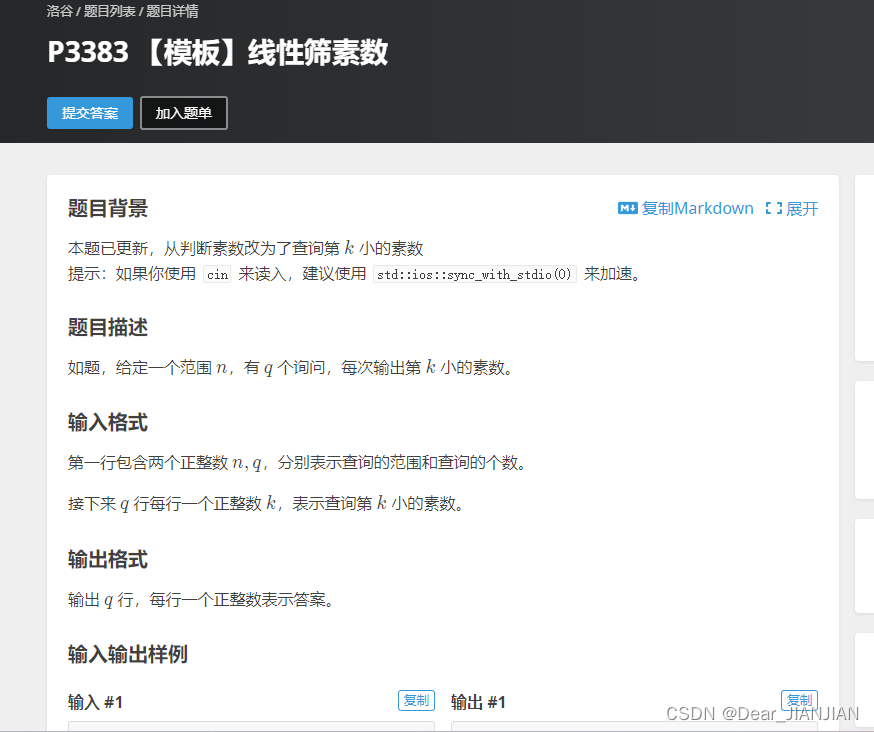Click the 加入题单 button
The height and width of the screenshot is (732, 874).
point(184,113)
